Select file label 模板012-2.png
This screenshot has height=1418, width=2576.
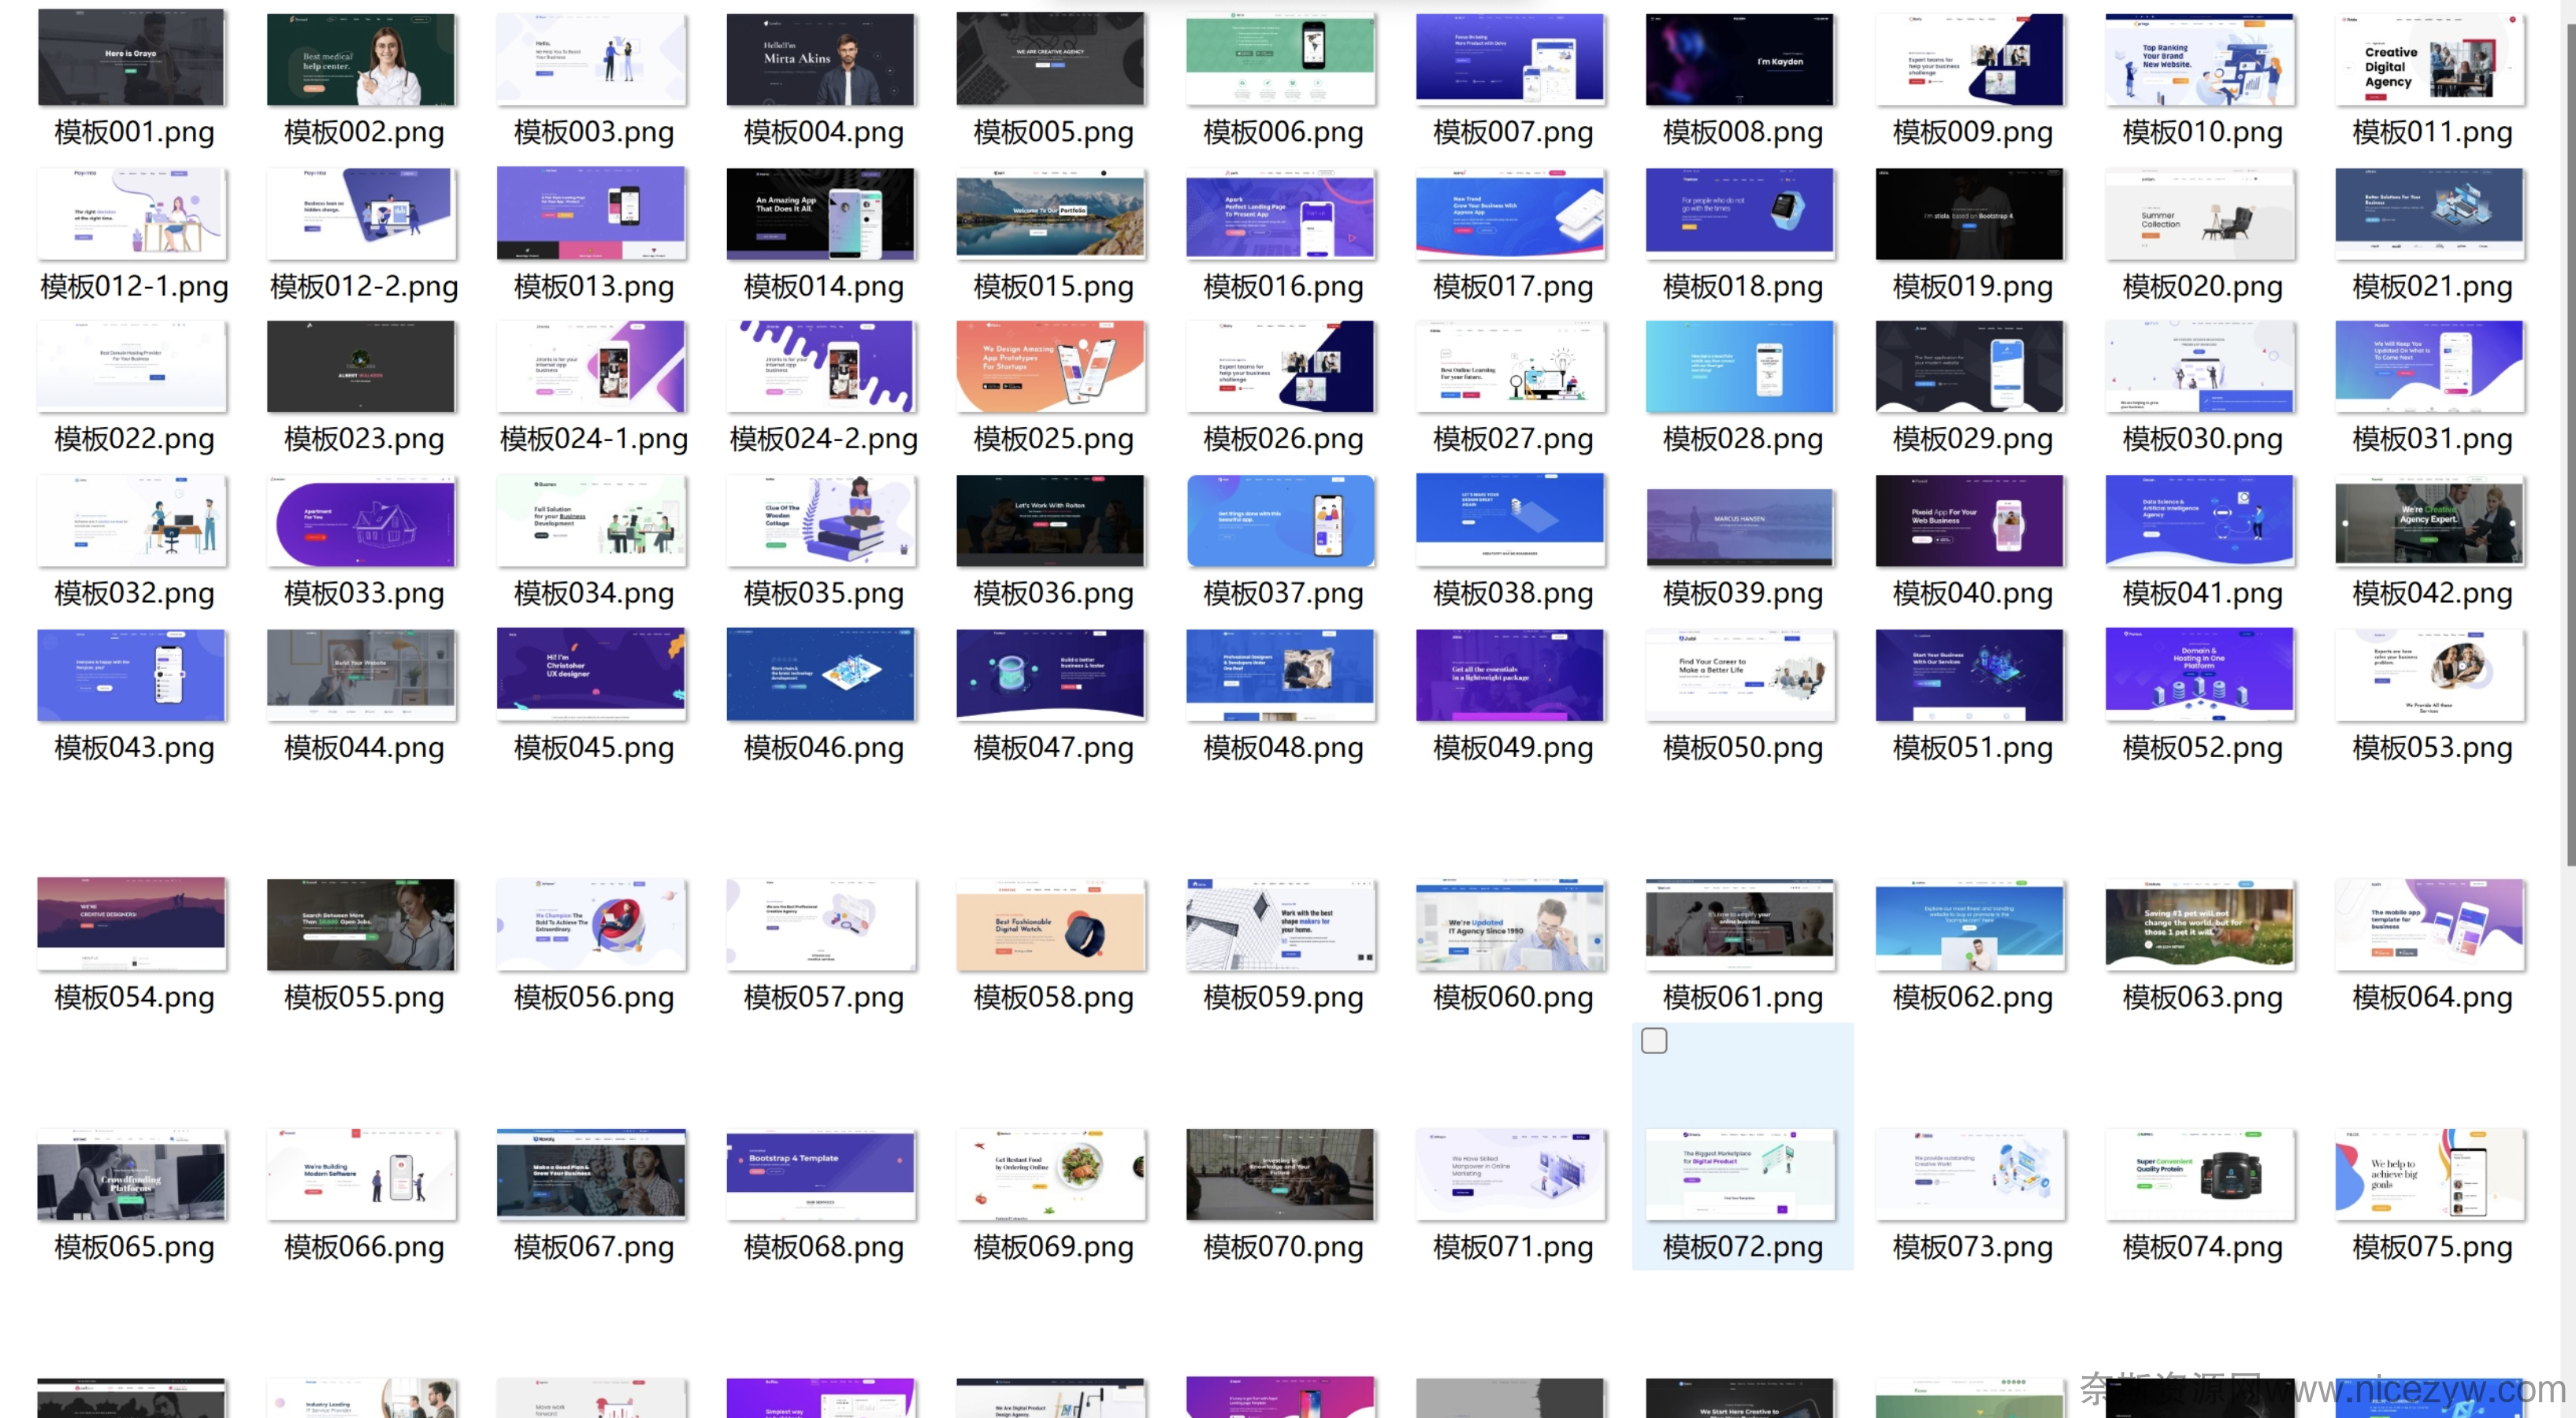click(x=364, y=287)
